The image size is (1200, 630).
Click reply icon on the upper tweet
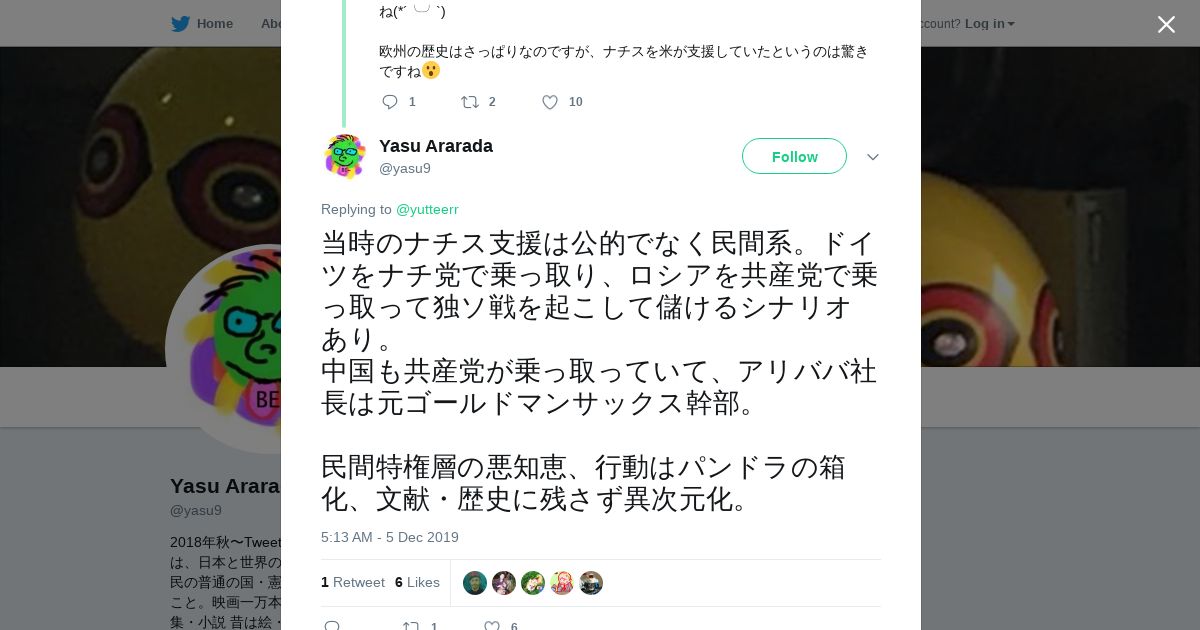(390, 102)
